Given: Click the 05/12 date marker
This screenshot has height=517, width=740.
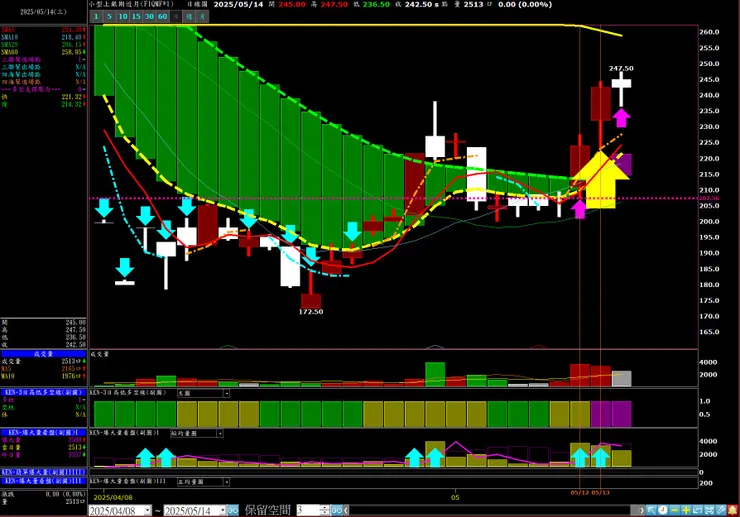Looking at the screenshot, I should click(579, 493).
